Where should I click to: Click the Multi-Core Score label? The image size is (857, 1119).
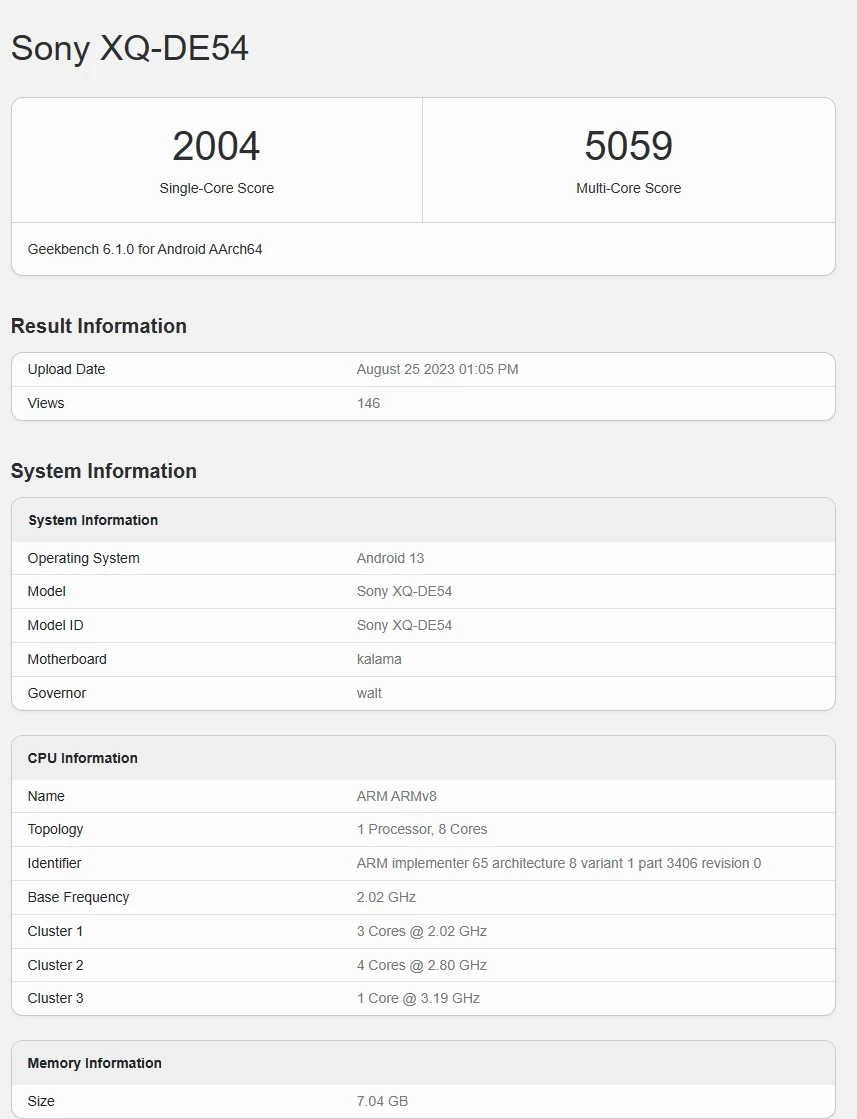click(x=628, y=188)
